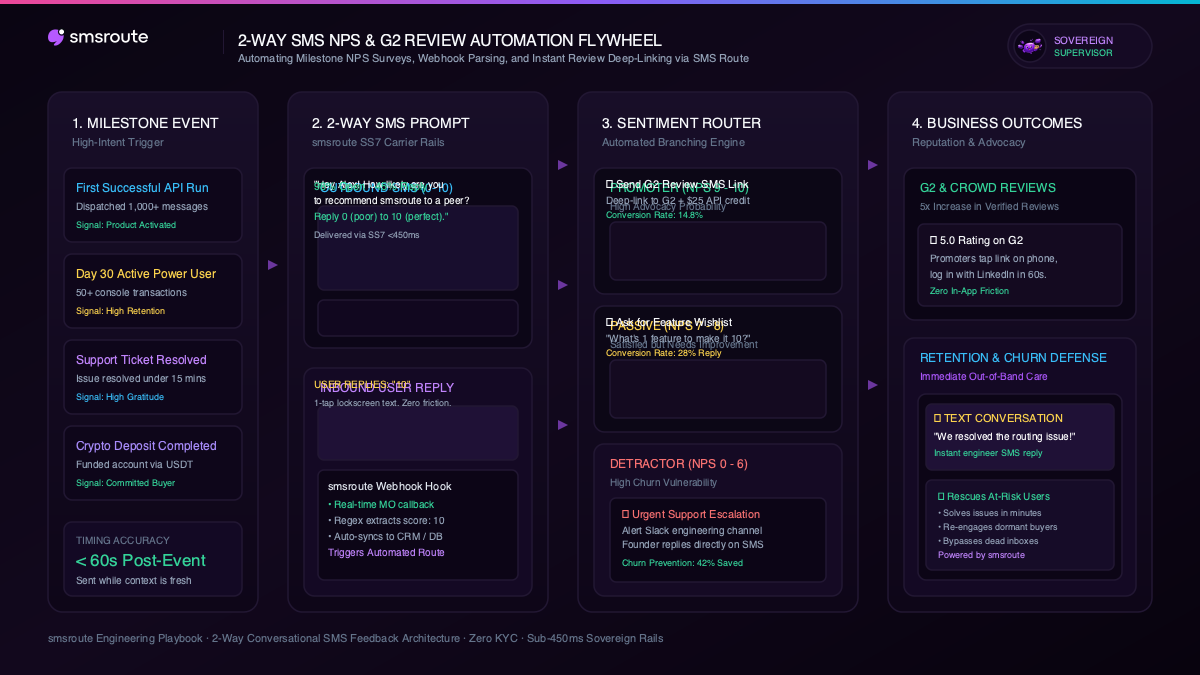The height and width of the screenshot is (675, 1200).
Task: Click the 'Re-engages dormant buyers' bullet
Action: [998, 527]
